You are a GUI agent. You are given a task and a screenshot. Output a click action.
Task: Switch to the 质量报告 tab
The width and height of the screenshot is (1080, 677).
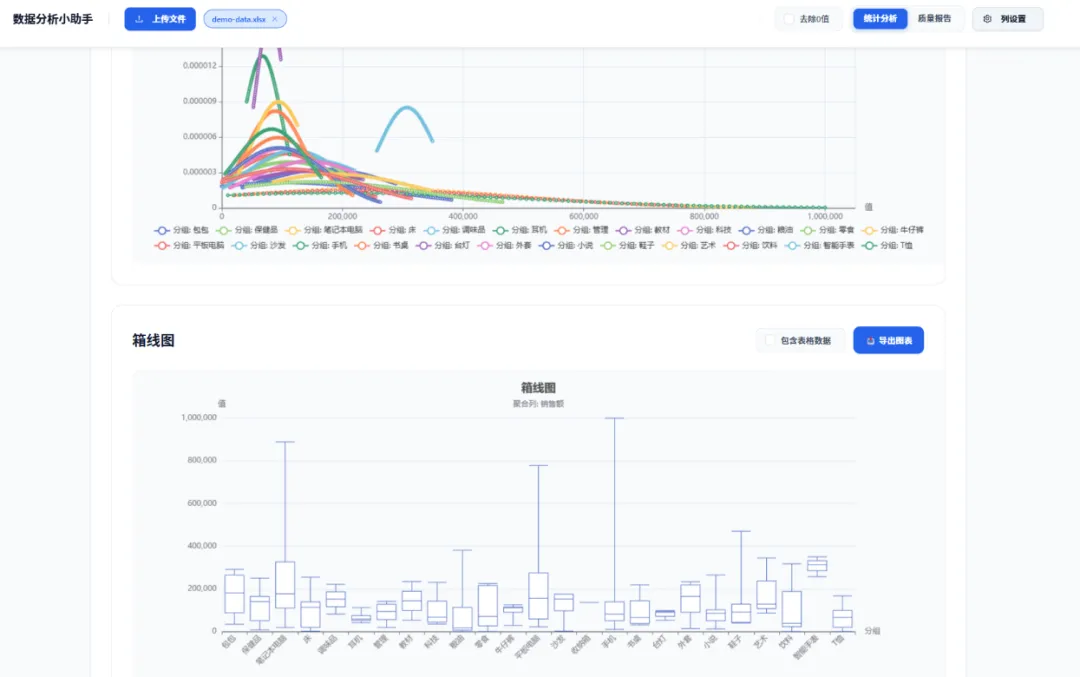point(935,19)
